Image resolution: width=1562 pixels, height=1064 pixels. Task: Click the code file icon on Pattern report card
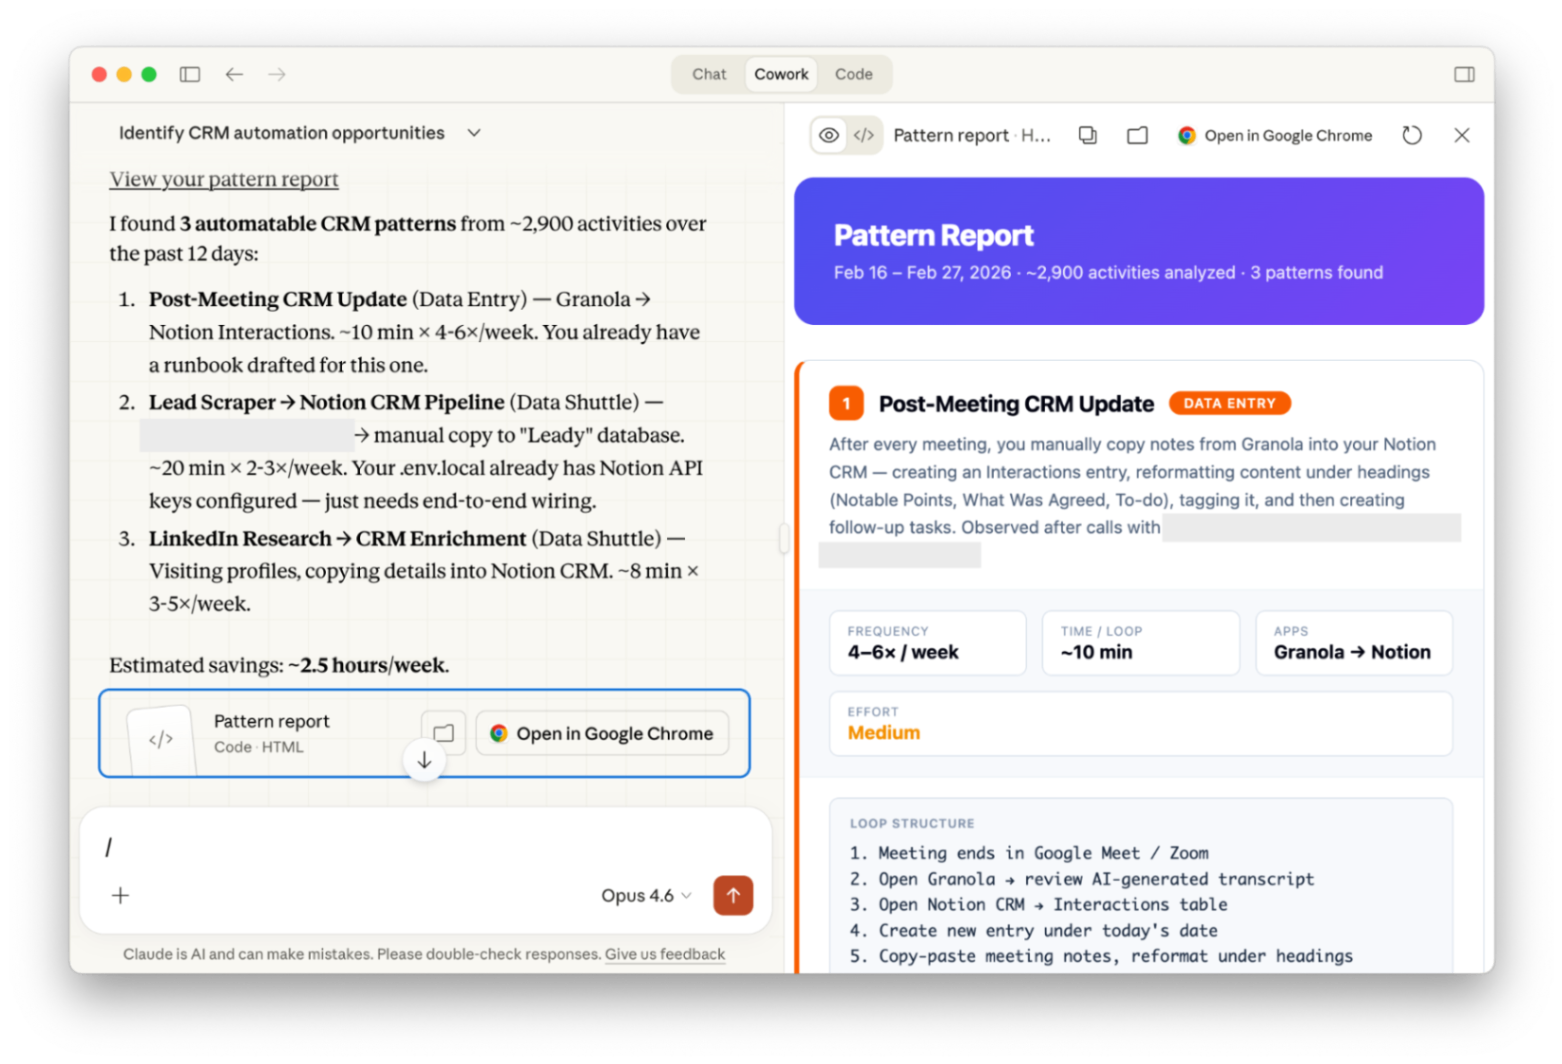click(x=161, y=740)
